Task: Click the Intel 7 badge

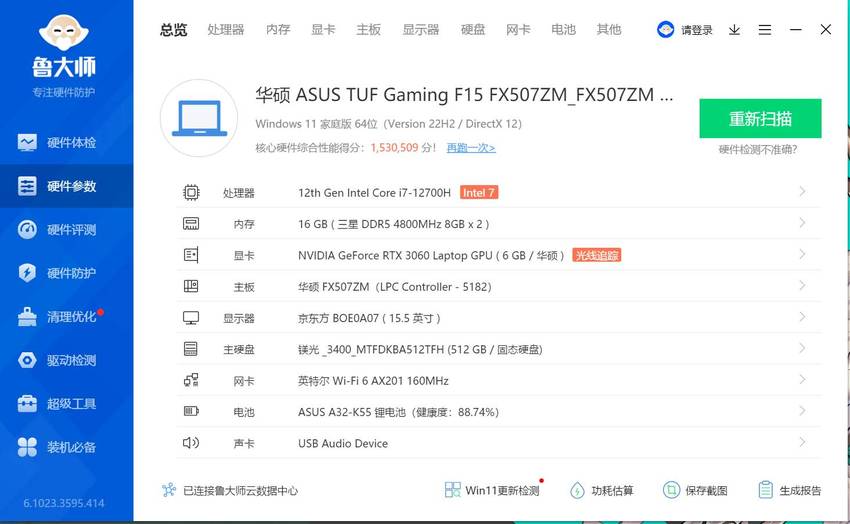Action: [479, 192]
